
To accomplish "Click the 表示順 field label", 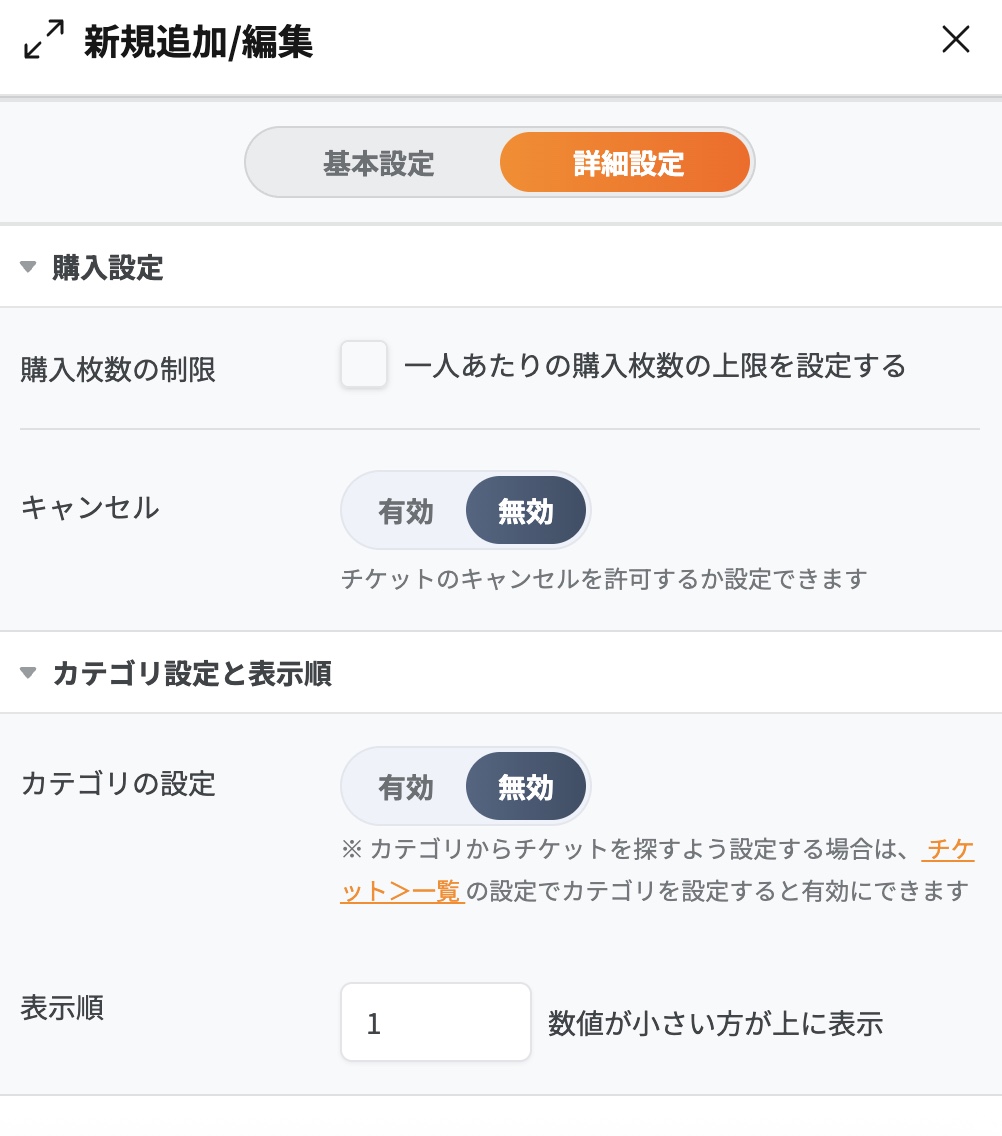I will click(62, 1007).
